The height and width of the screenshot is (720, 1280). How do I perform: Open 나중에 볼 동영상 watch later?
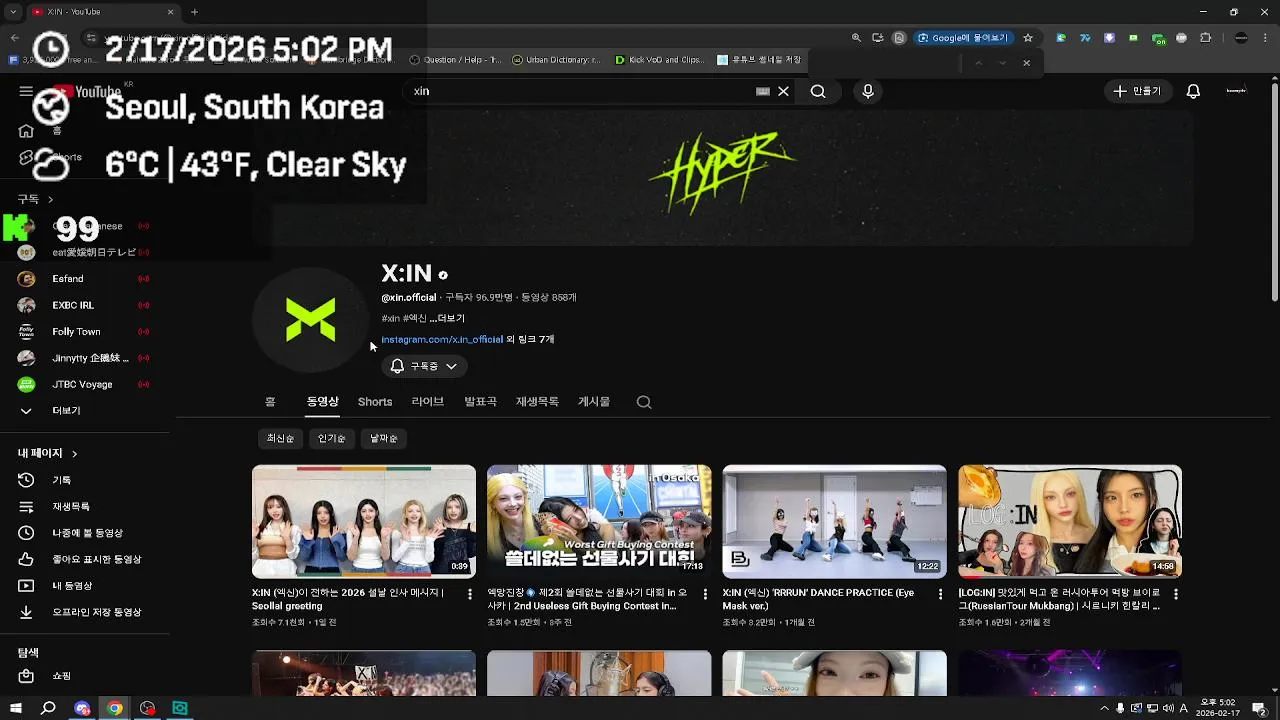pos(85,533)
